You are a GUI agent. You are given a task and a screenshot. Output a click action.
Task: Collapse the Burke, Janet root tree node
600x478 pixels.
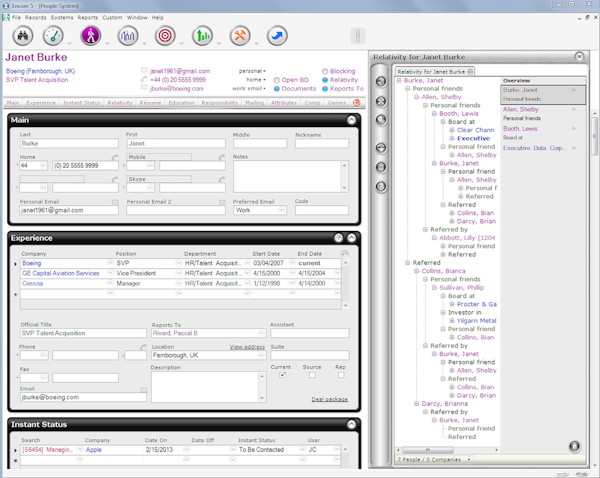tap(400, 80)
